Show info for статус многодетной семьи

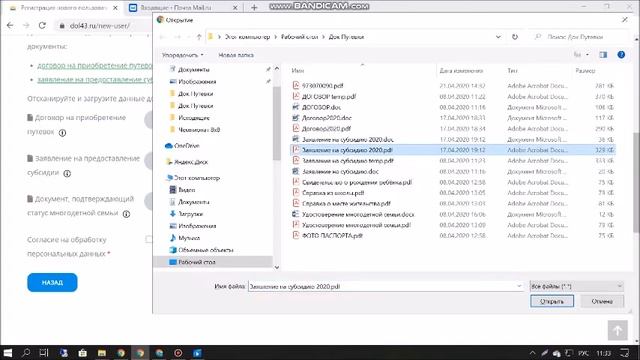(127, 214)
